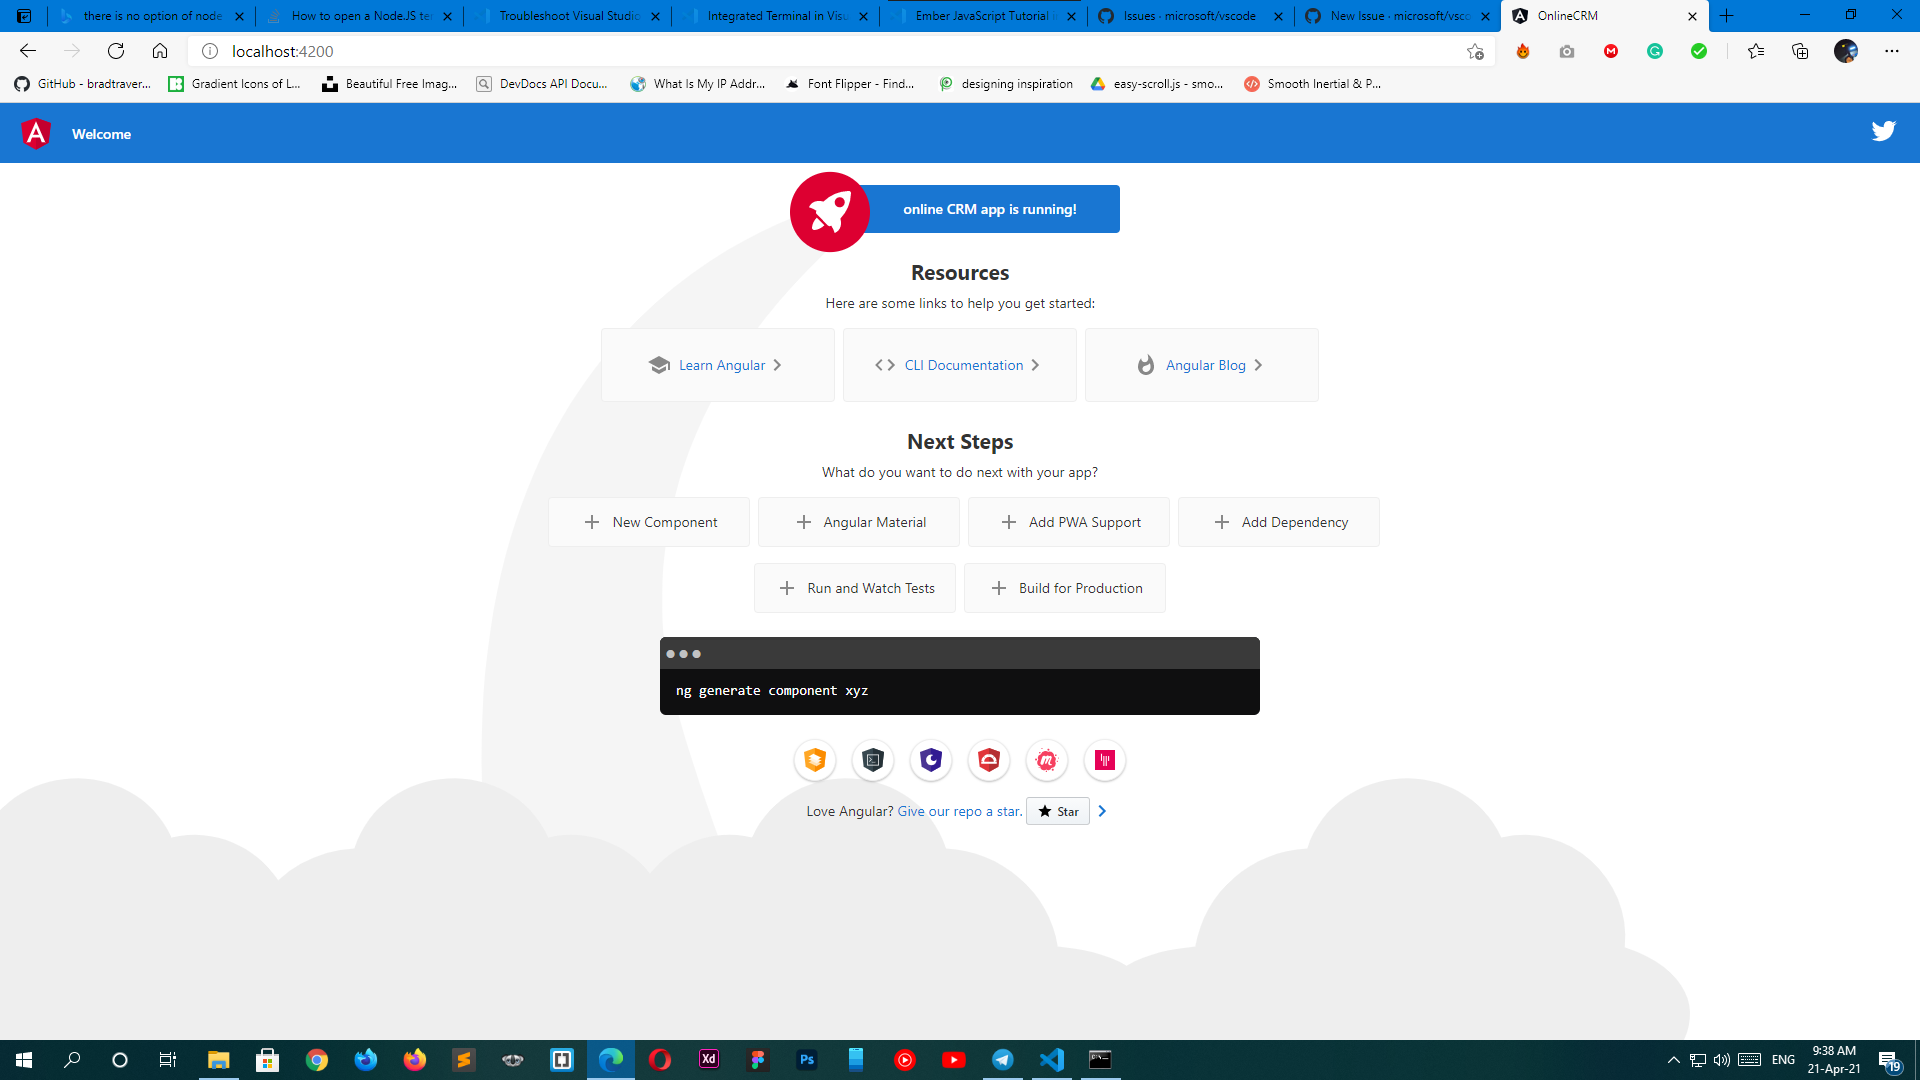Click the Meetup community icon
The image size is (1920, 1080).
click(1047, 761)
